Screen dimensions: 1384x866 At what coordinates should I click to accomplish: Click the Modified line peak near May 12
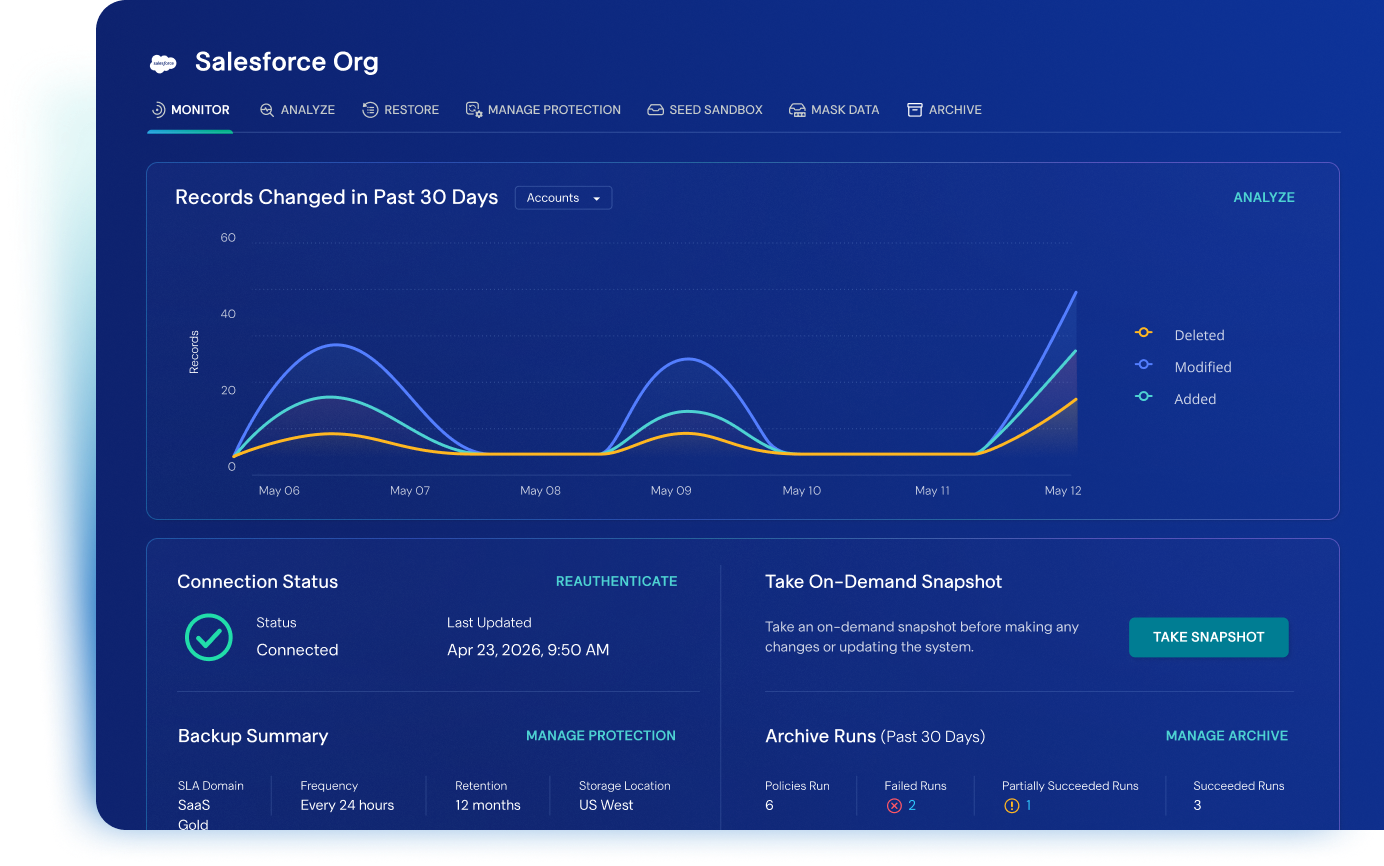coord(1075,292)
